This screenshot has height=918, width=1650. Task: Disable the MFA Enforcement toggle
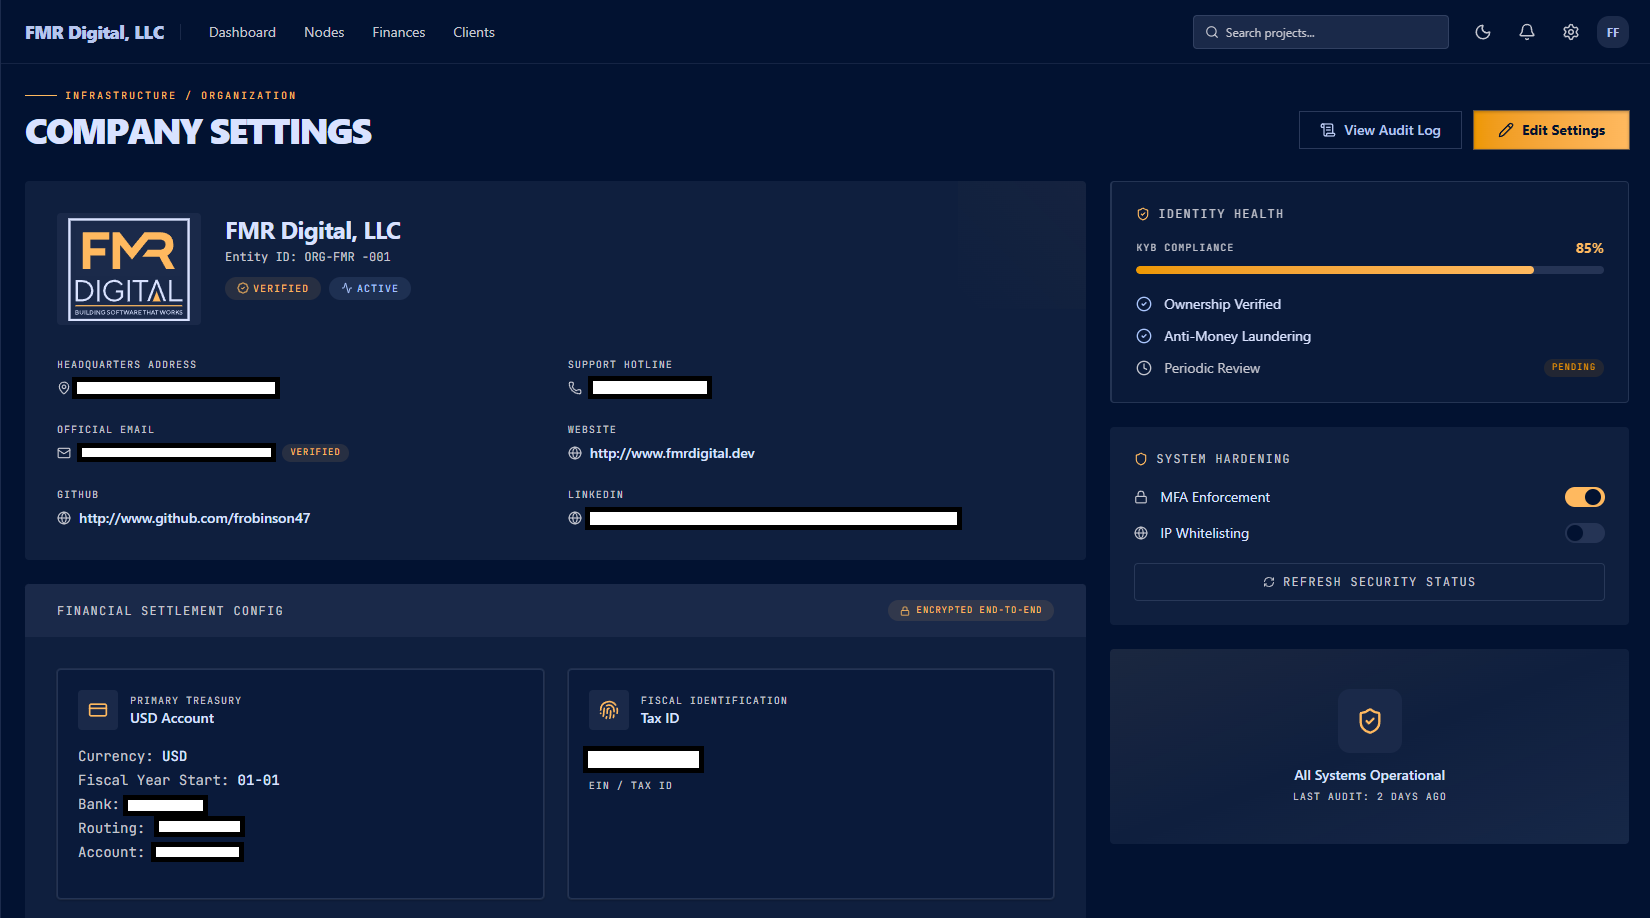point(1584,497)
